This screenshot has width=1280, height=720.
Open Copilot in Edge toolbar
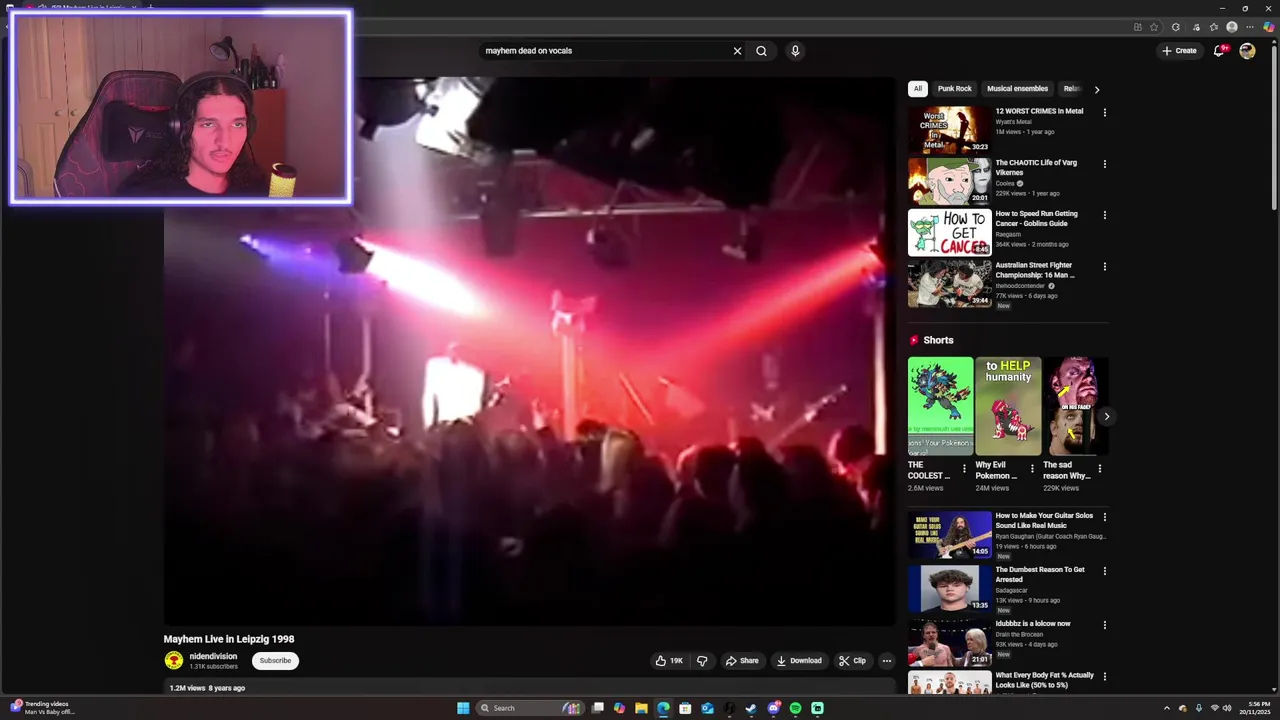(1268, 27)
